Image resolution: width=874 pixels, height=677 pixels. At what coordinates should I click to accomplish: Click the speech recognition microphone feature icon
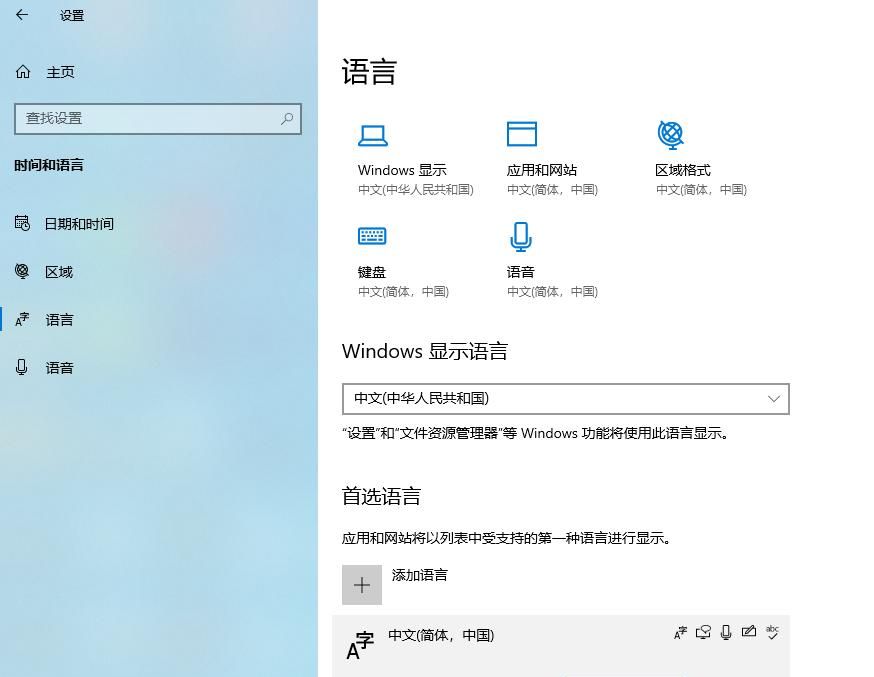pos(726,632)
